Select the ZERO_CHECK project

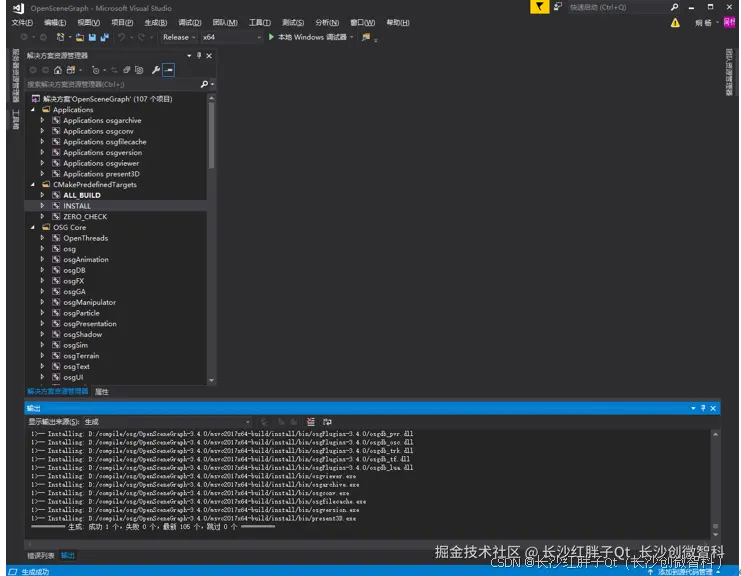click(85, 217)
